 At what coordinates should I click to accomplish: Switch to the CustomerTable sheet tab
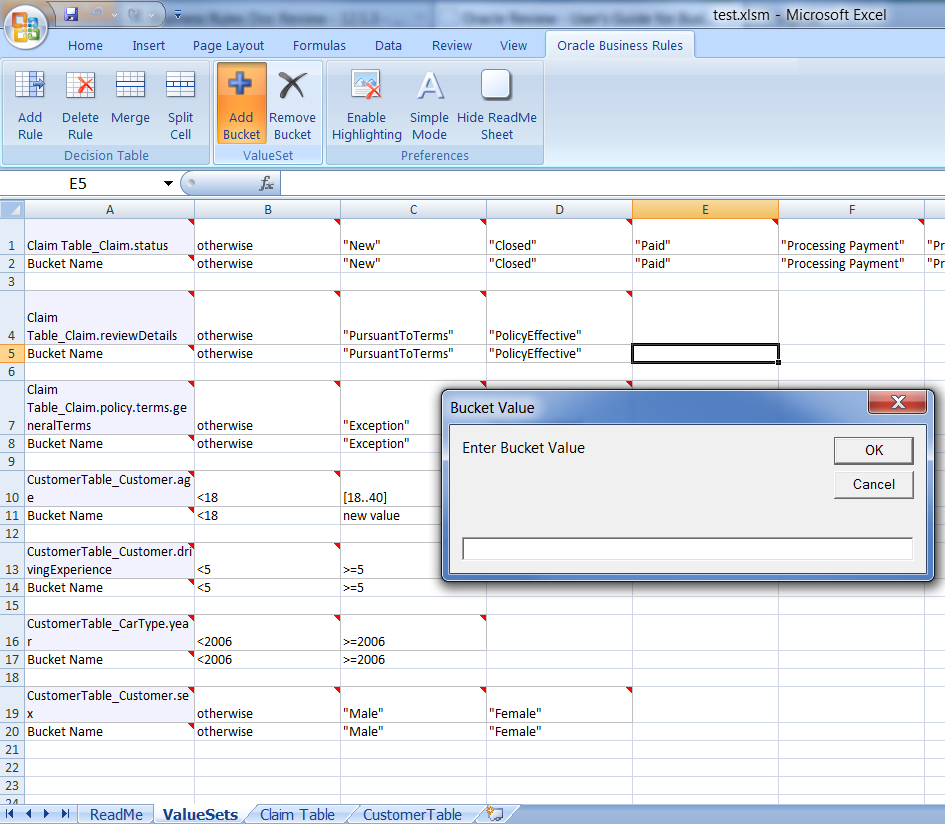412,814
